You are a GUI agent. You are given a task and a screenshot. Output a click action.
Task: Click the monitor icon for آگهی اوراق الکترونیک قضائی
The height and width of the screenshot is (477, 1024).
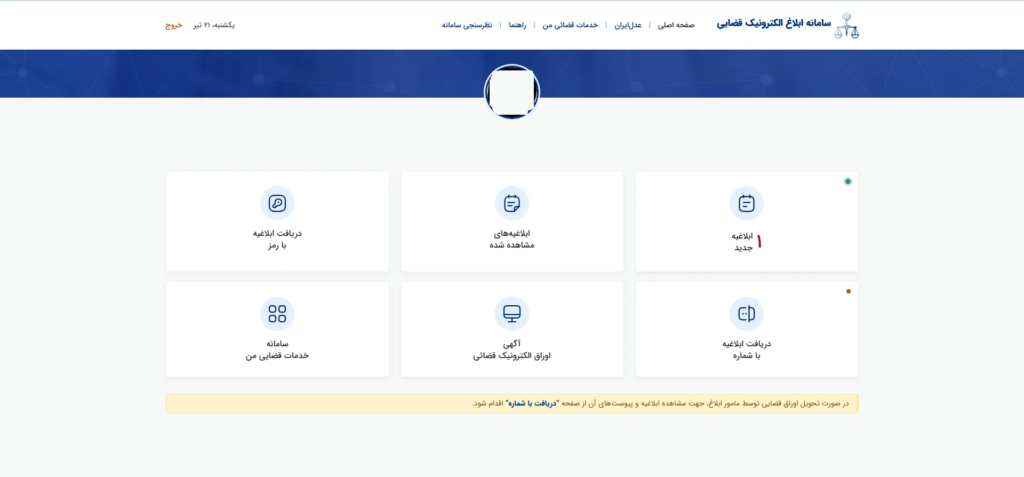(x=512, y=314)
